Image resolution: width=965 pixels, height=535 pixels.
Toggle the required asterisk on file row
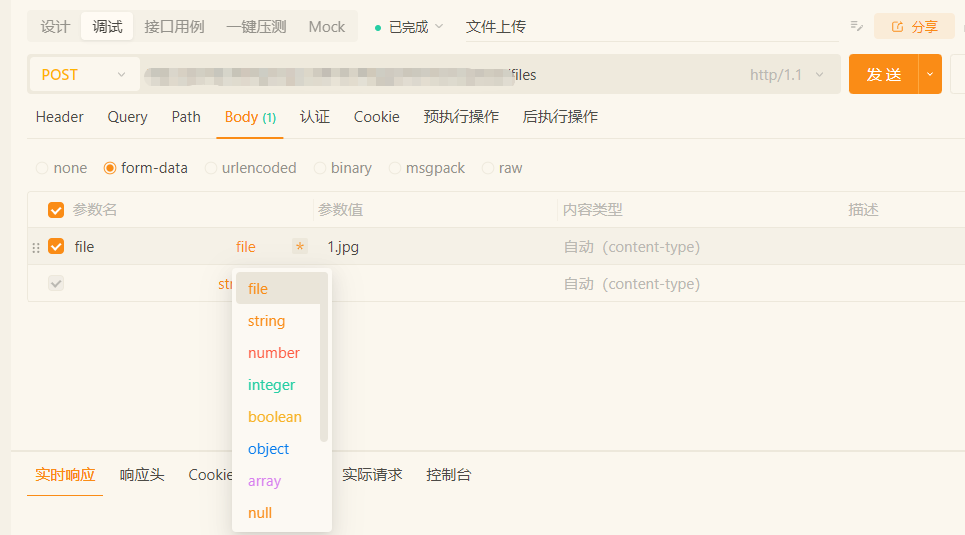point(300,247)
